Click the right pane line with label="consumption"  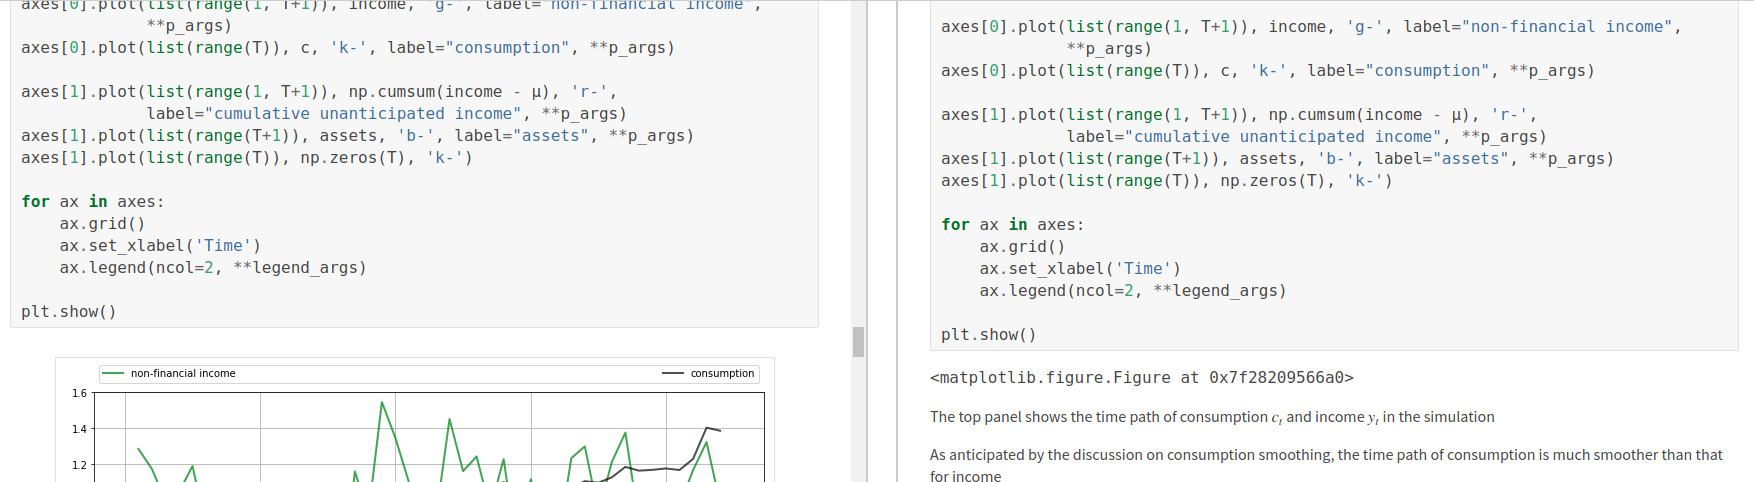pos(1268,71)
